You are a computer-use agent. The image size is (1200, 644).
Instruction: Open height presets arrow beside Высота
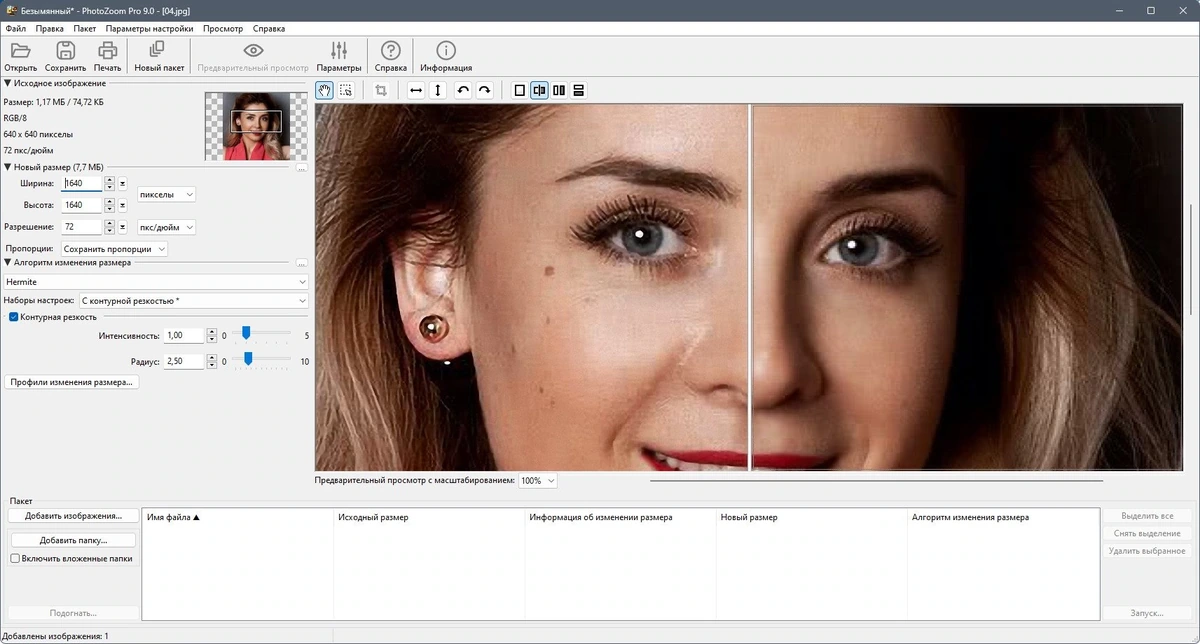pos(123,205)
